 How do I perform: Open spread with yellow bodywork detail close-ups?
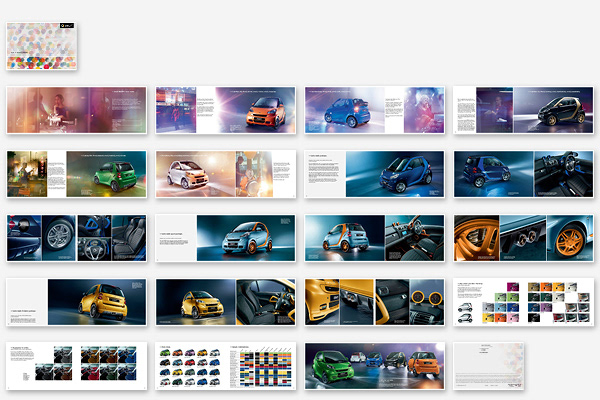375,302
